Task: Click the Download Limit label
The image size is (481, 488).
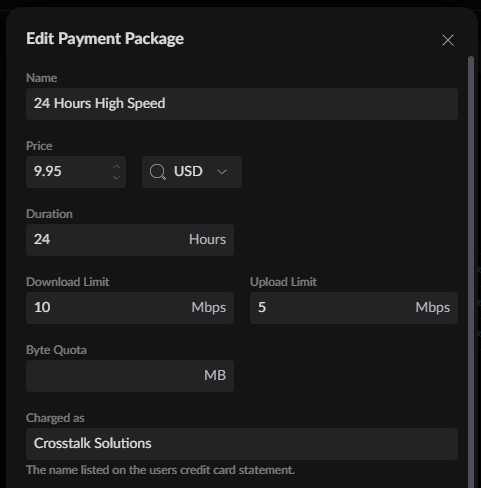Action: 68,282
